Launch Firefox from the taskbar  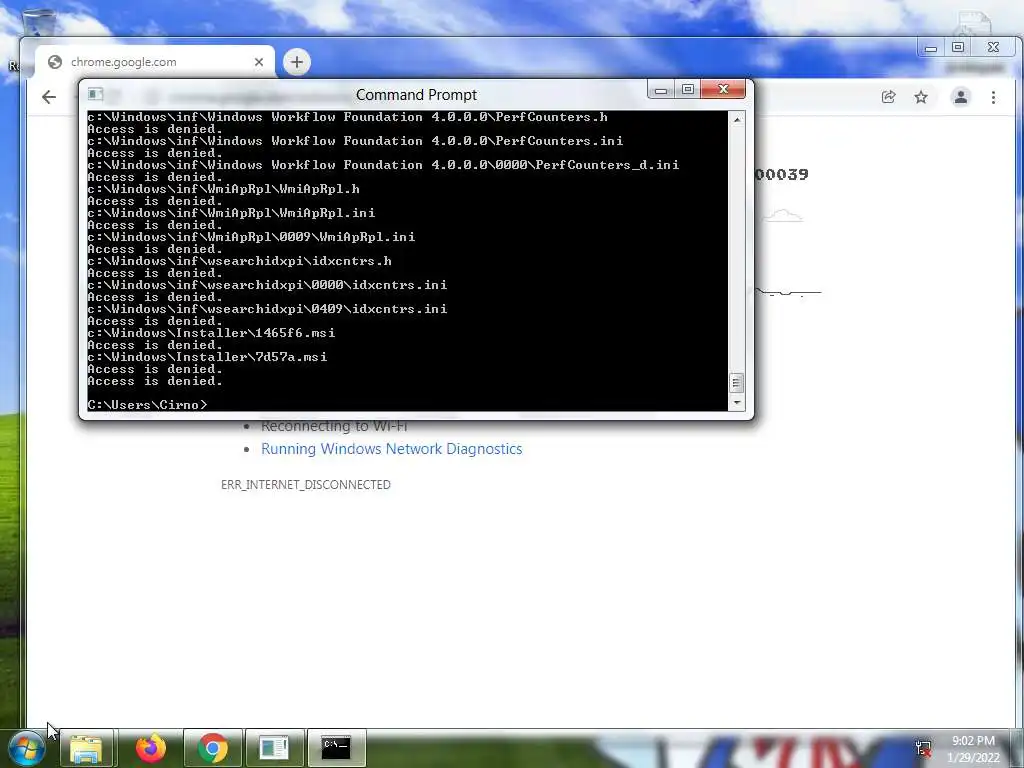[150, 748]
